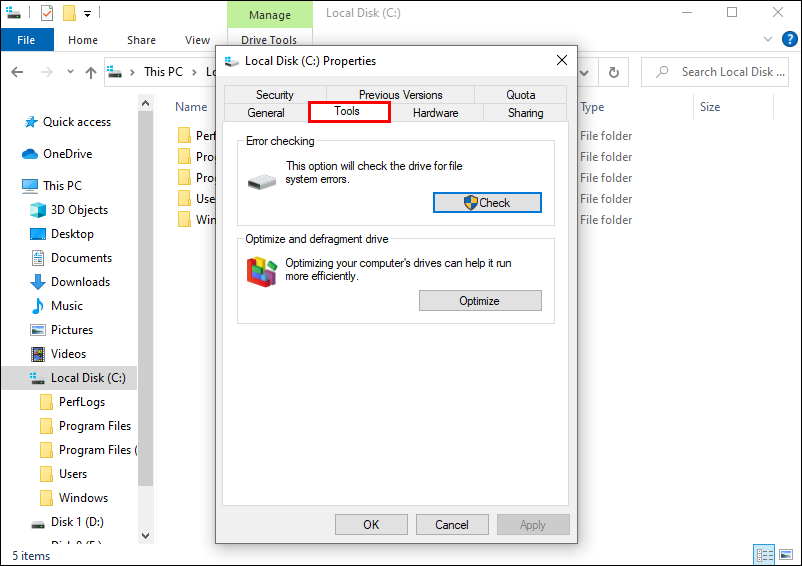Screen dimensions: 802x566
Task: Sort files by the Size column header
Action: [710, 107]
